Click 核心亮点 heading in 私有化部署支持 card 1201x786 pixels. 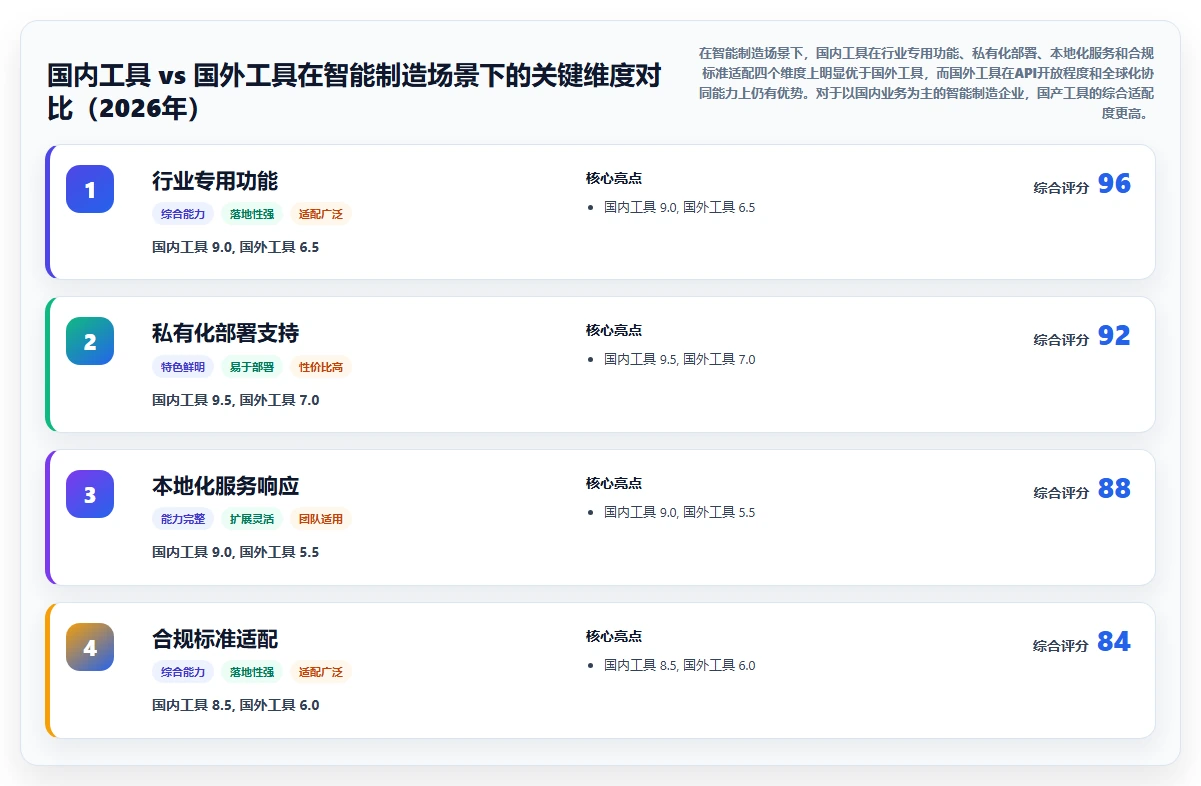(614, 330)
